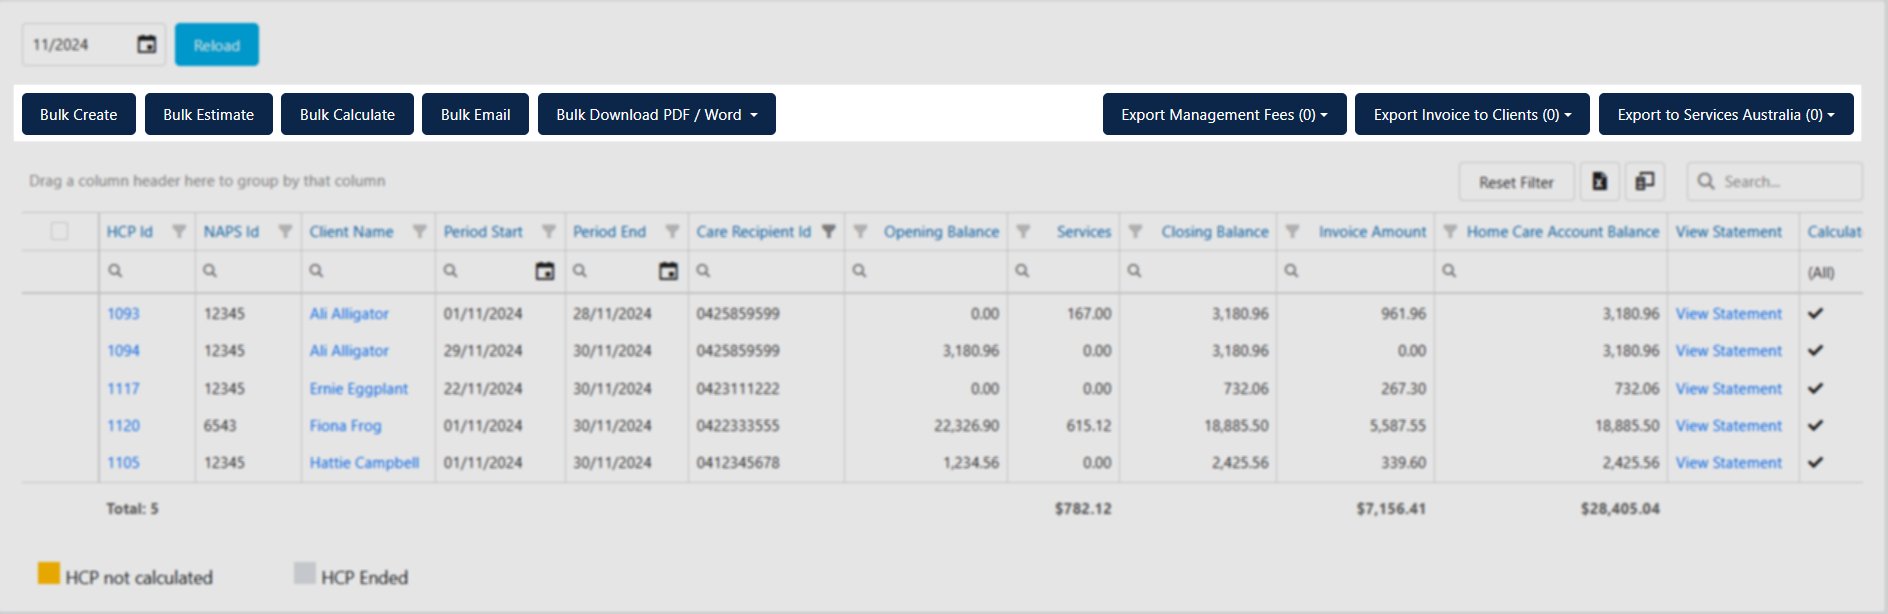1888x614 pixels.
Task: Click NAPS Id filter row search icon
Action: coord(209,270)
